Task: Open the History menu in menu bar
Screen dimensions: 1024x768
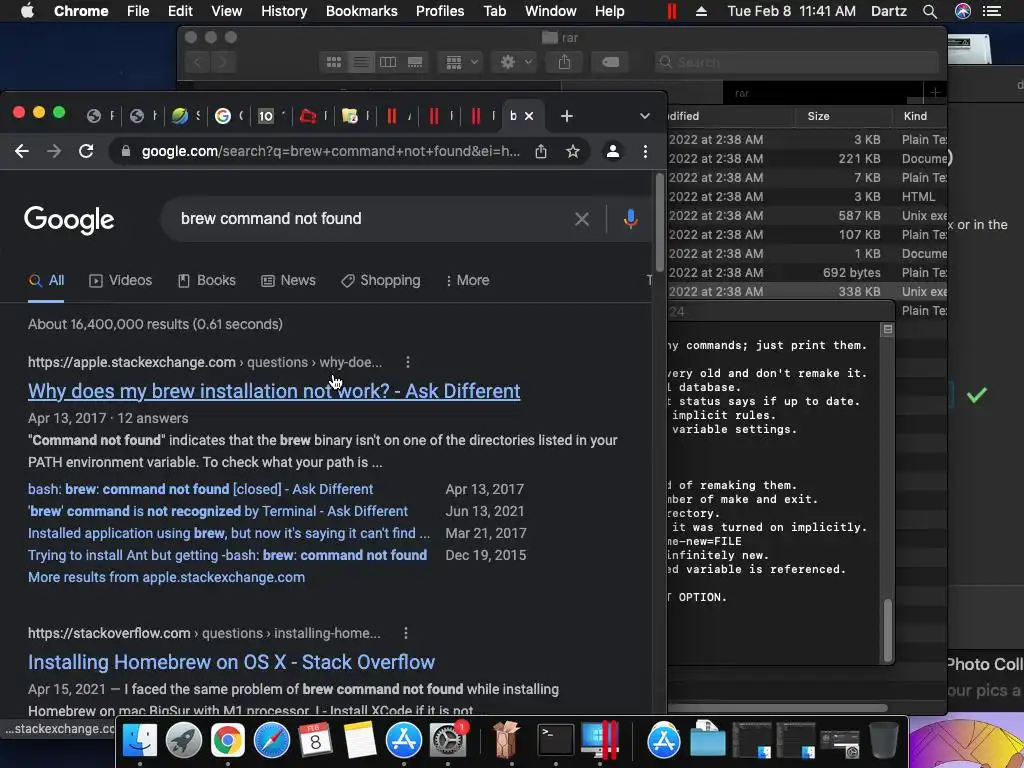Action: pos(283,11)
